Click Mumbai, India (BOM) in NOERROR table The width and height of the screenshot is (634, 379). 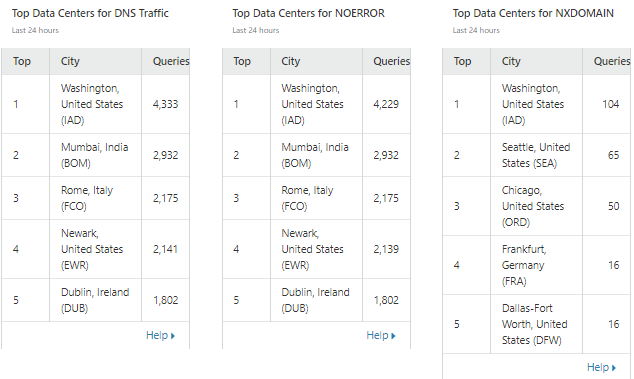coord(315,155)
